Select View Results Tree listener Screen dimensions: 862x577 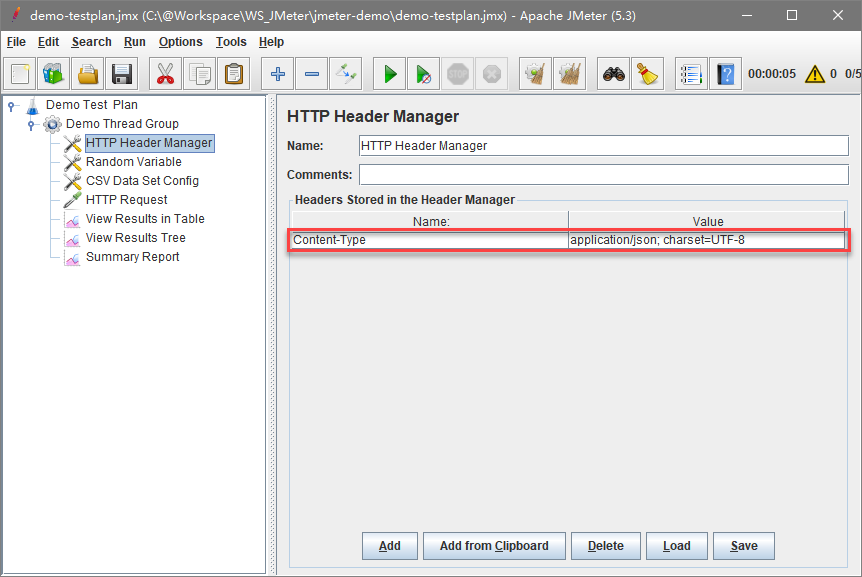(136, 238)
